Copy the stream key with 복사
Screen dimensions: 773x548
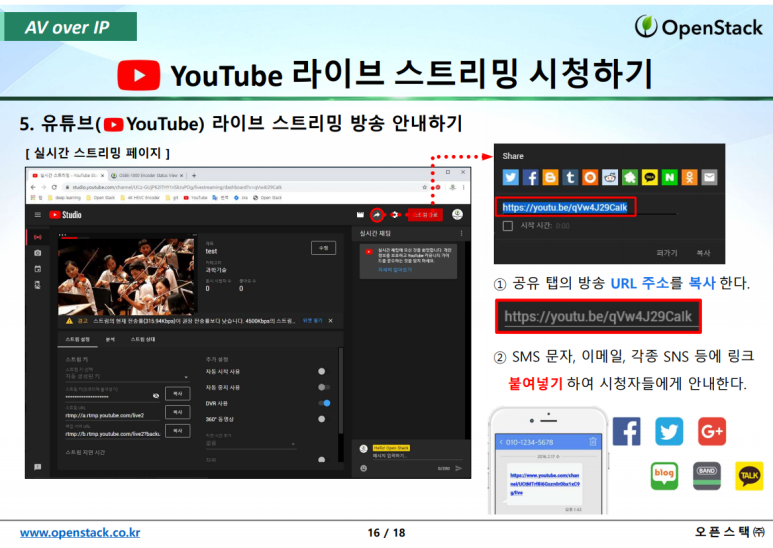(x=177, y=394)
